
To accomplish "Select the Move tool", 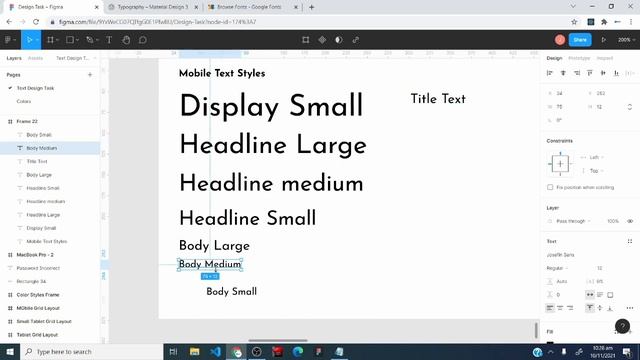I will click(x=29, y=40).
